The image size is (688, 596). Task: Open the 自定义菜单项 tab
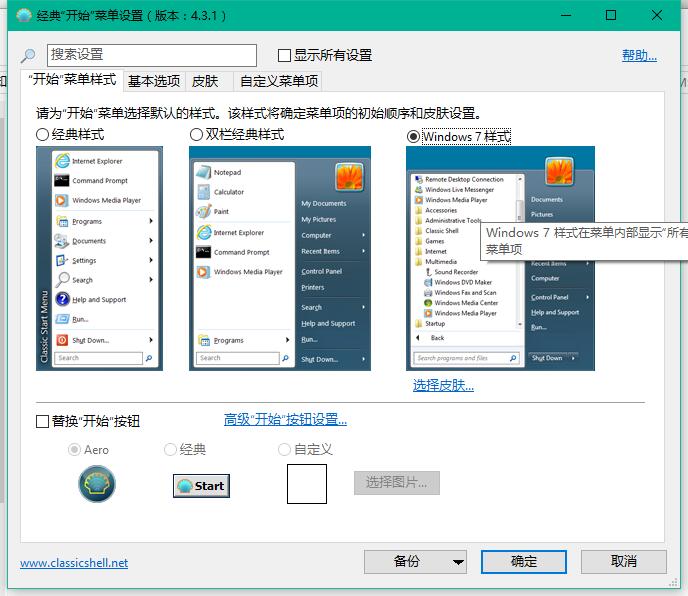279,82
